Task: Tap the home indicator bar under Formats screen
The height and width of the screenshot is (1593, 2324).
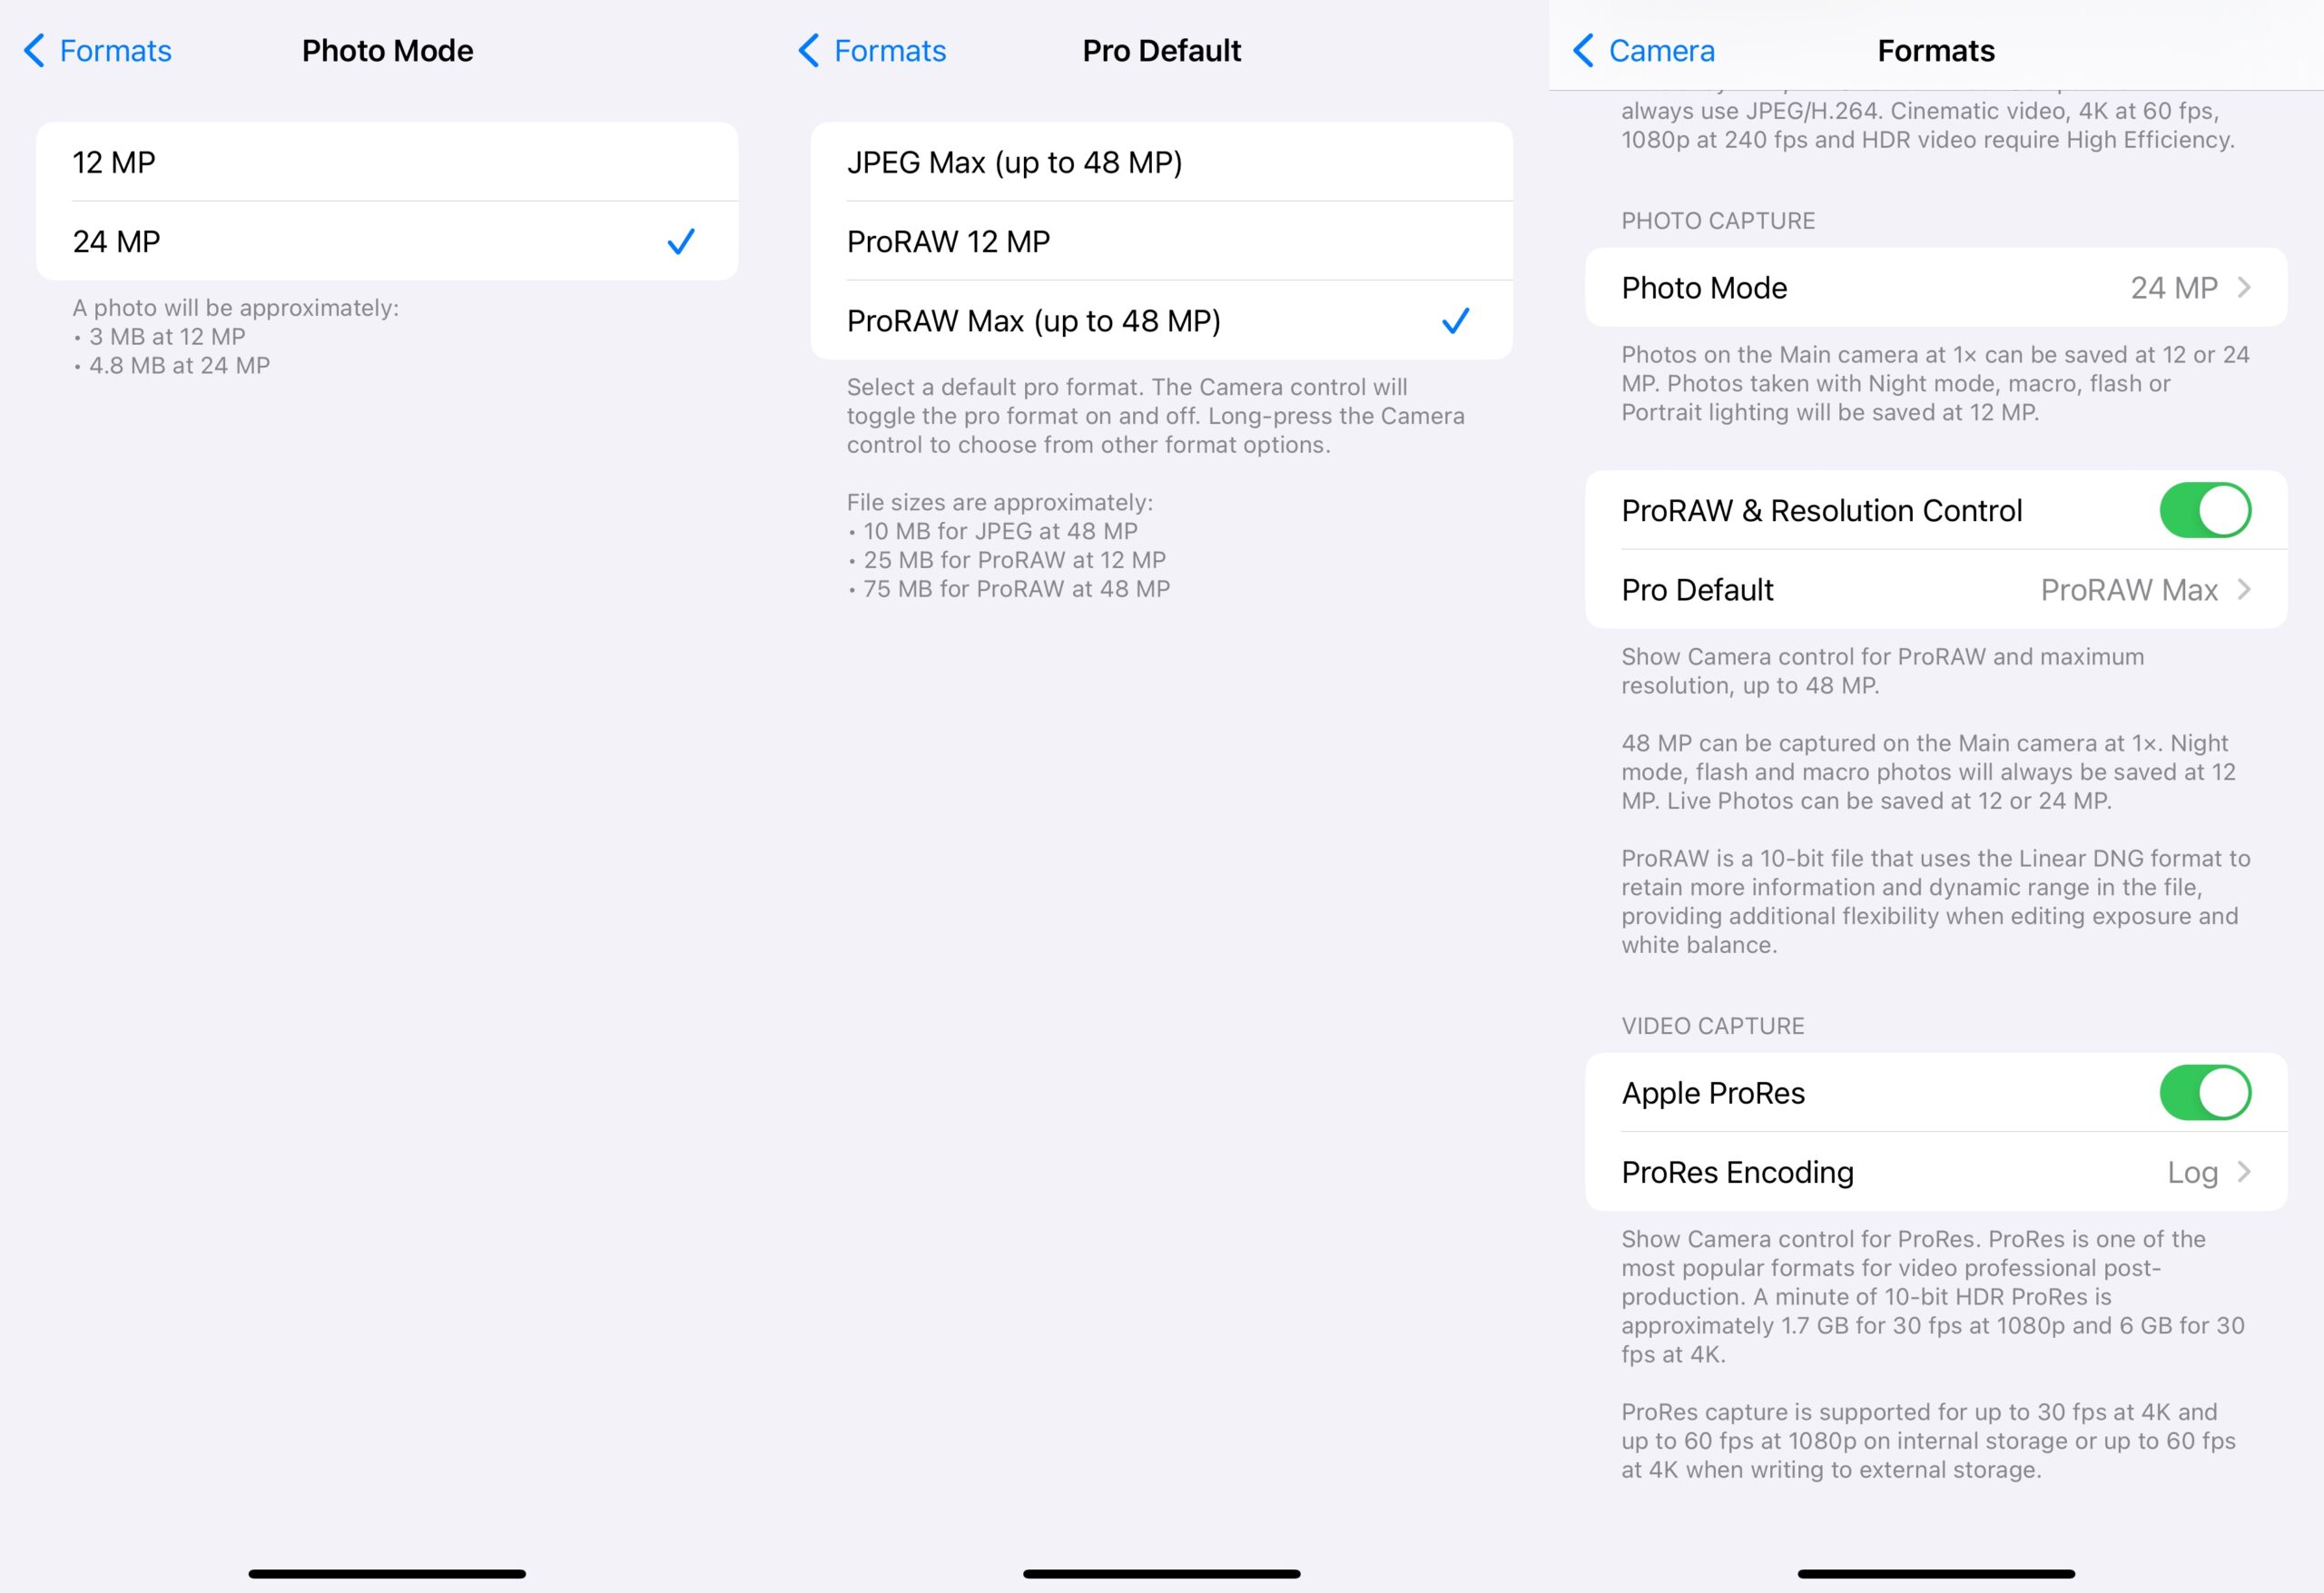Action: pos(1936,1573)
